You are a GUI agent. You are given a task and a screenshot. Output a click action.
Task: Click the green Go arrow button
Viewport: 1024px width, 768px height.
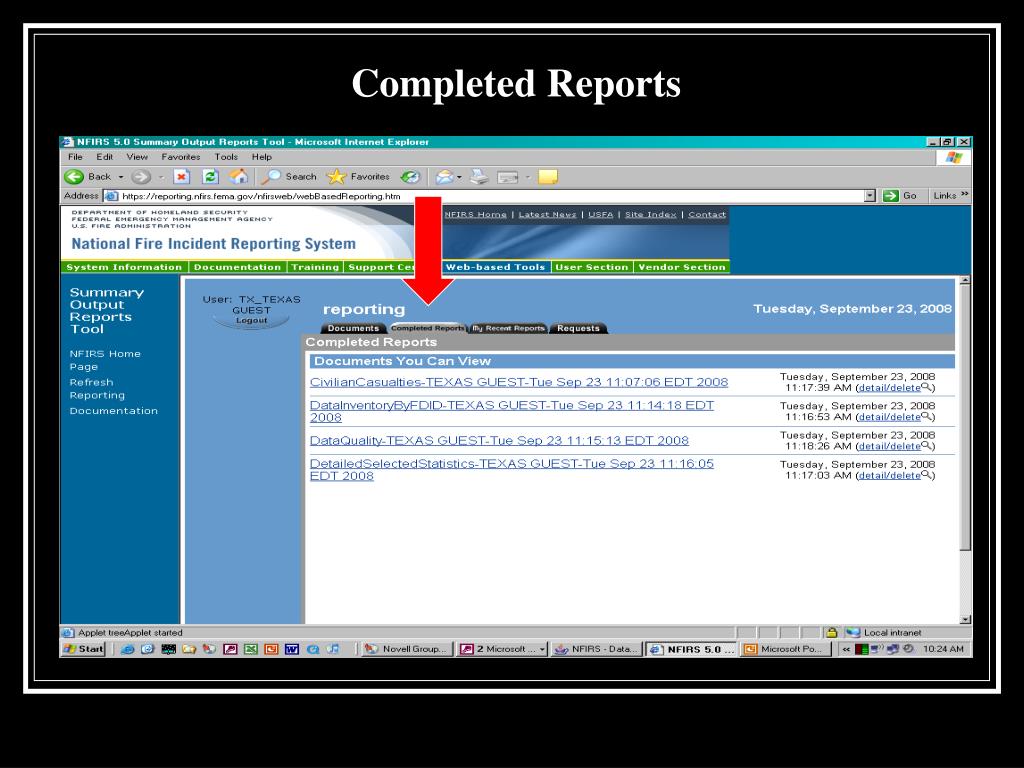(x=891, y=196)
